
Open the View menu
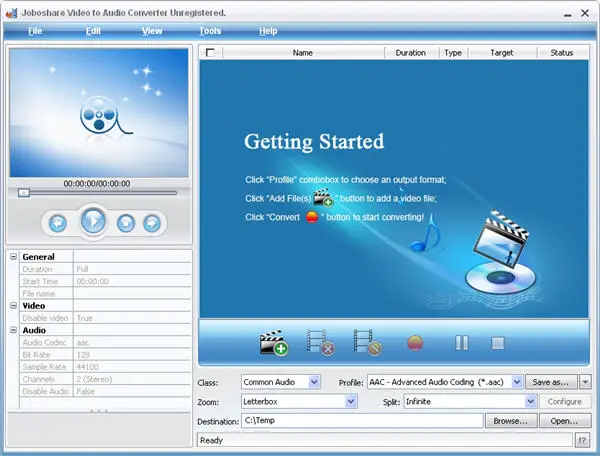pyautogui.click(x=152, y=31)
